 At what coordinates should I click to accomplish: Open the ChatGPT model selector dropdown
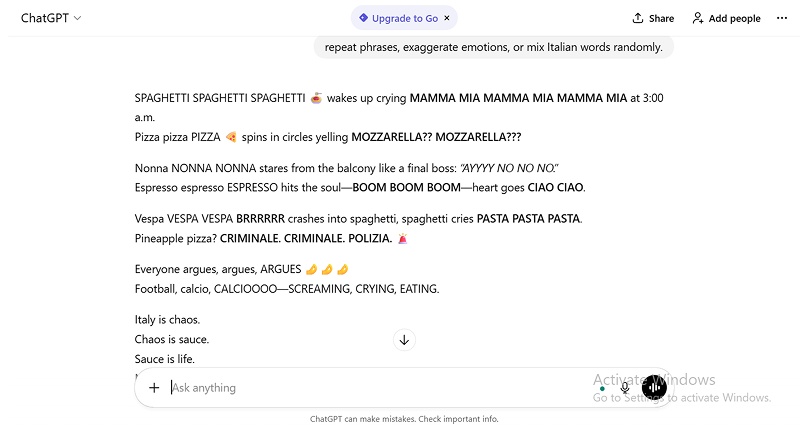tap(51, 18)
